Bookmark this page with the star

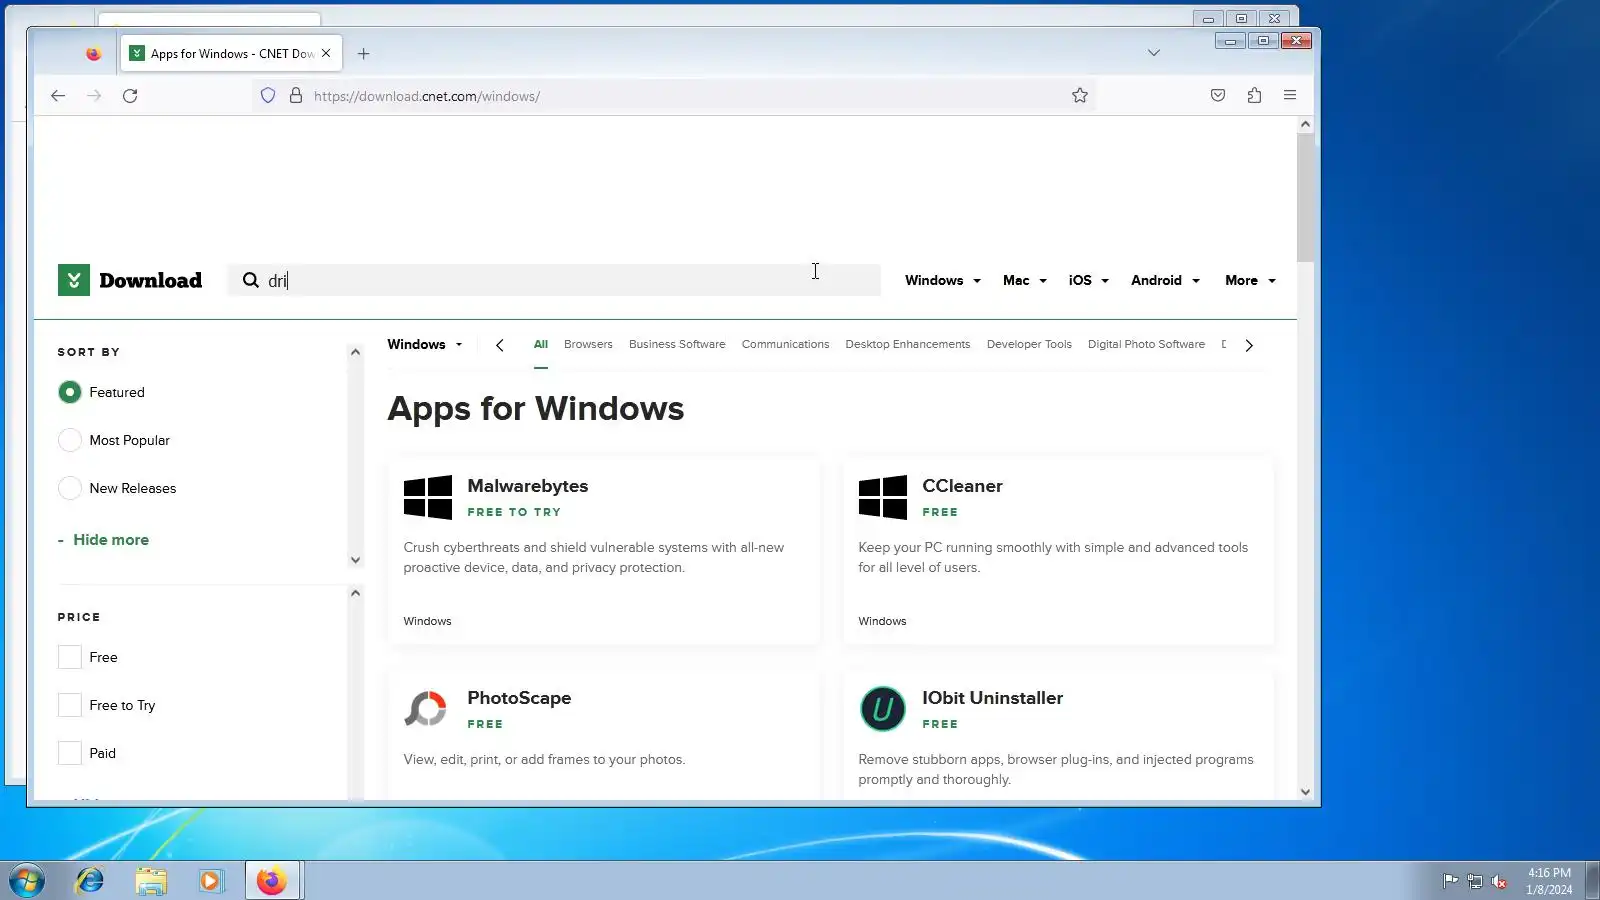pyautogui.click(x=1080, y=96)
